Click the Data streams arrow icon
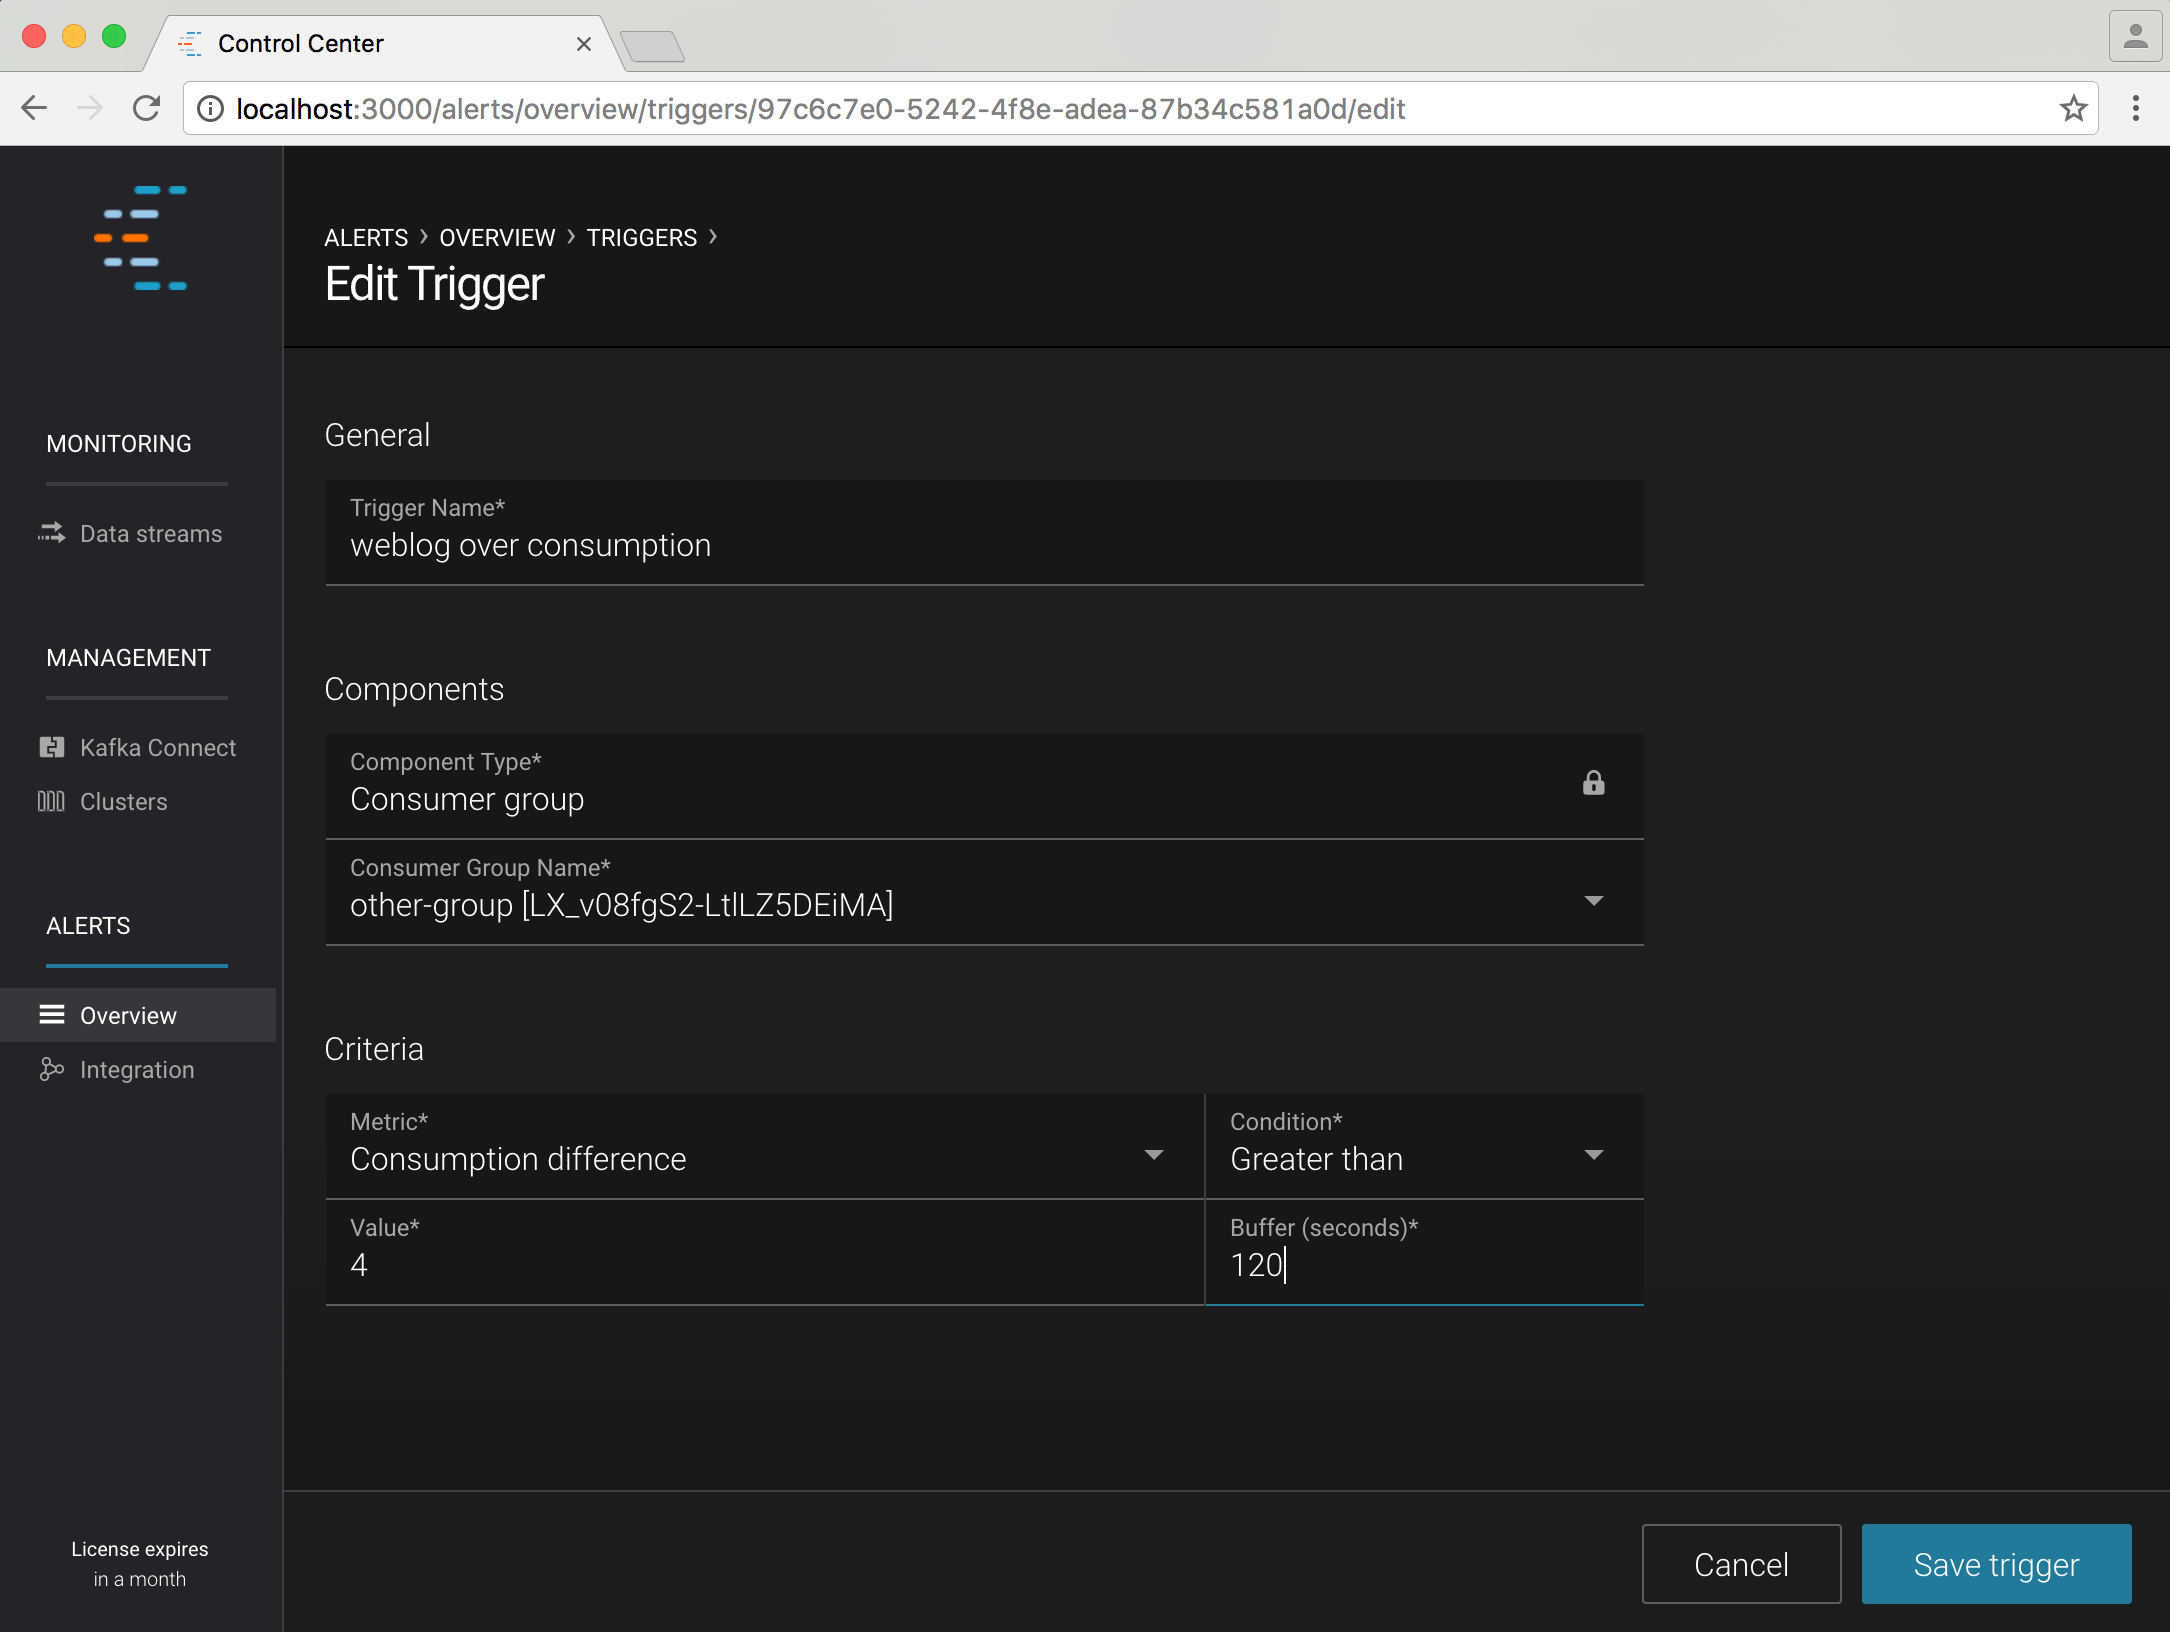Image resolution: width=2170 pixels, height=1632 pixels. 51,533
